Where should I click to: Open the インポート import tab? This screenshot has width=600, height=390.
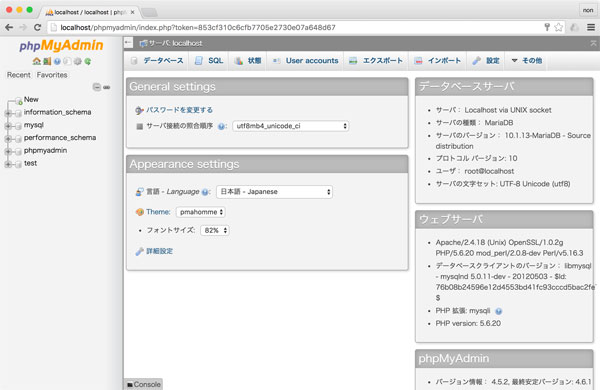tap(438, 60)
